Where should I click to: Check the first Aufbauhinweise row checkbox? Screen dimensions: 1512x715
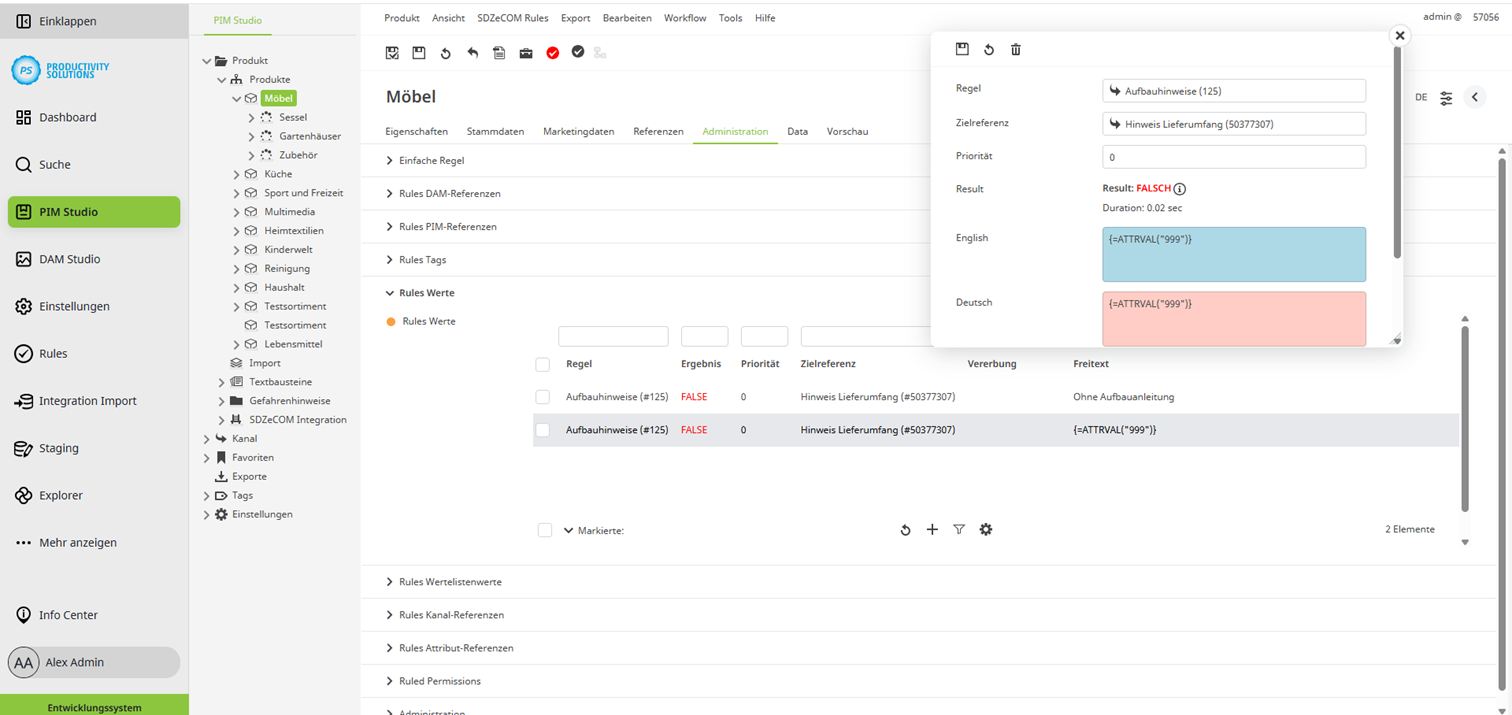(x=543, y=397)
